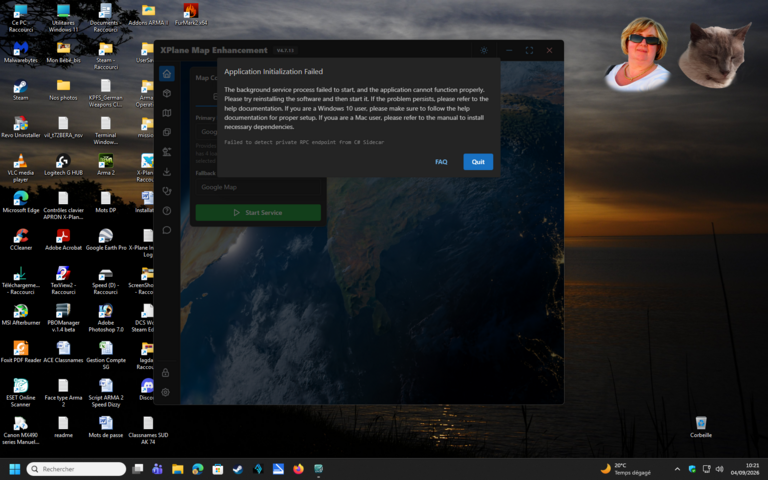Select the Adobe Acrobat desktop icon
The height and width of the screenshot is (480, 768).
[x=63, y=240]
